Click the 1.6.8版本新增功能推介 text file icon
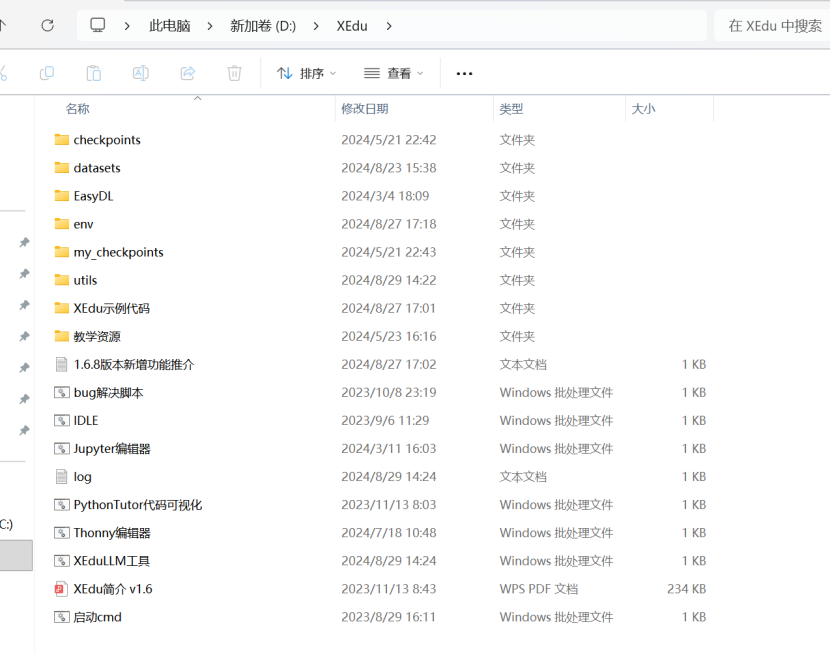Viewport: 830px width, 654px height. tap(61, 364)
